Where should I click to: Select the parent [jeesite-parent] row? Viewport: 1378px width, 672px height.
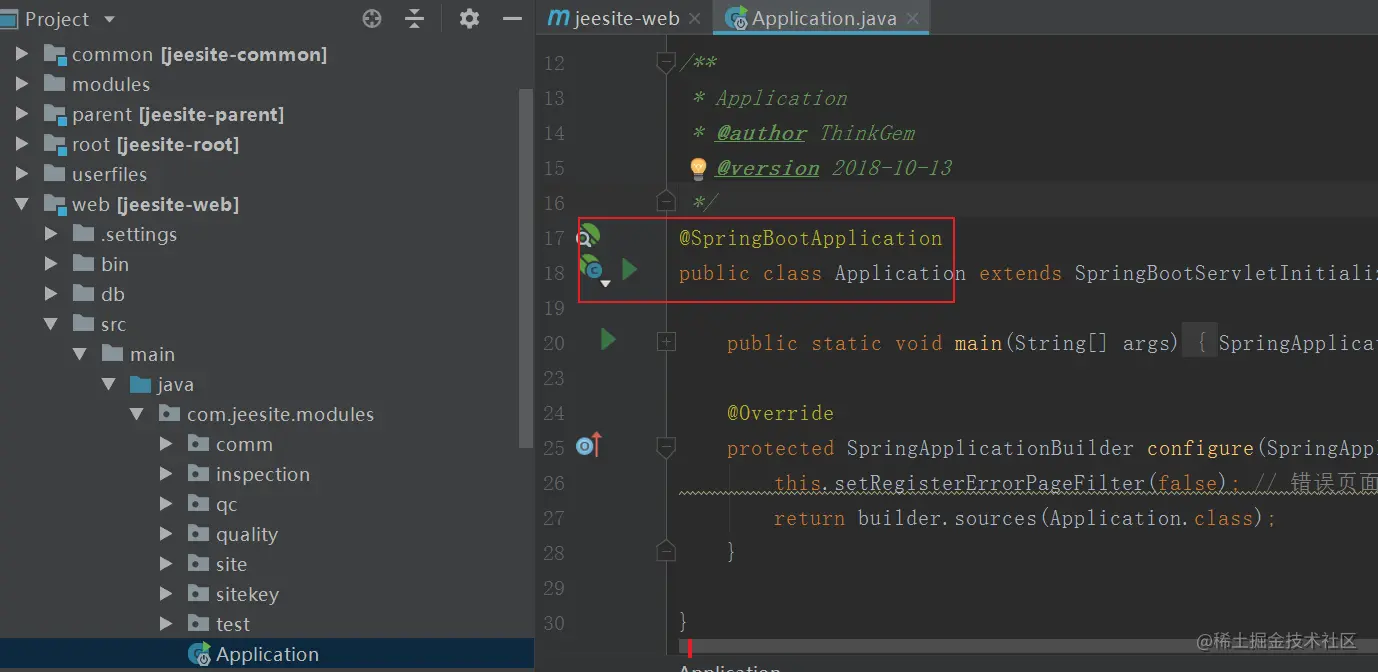(267, 114)
